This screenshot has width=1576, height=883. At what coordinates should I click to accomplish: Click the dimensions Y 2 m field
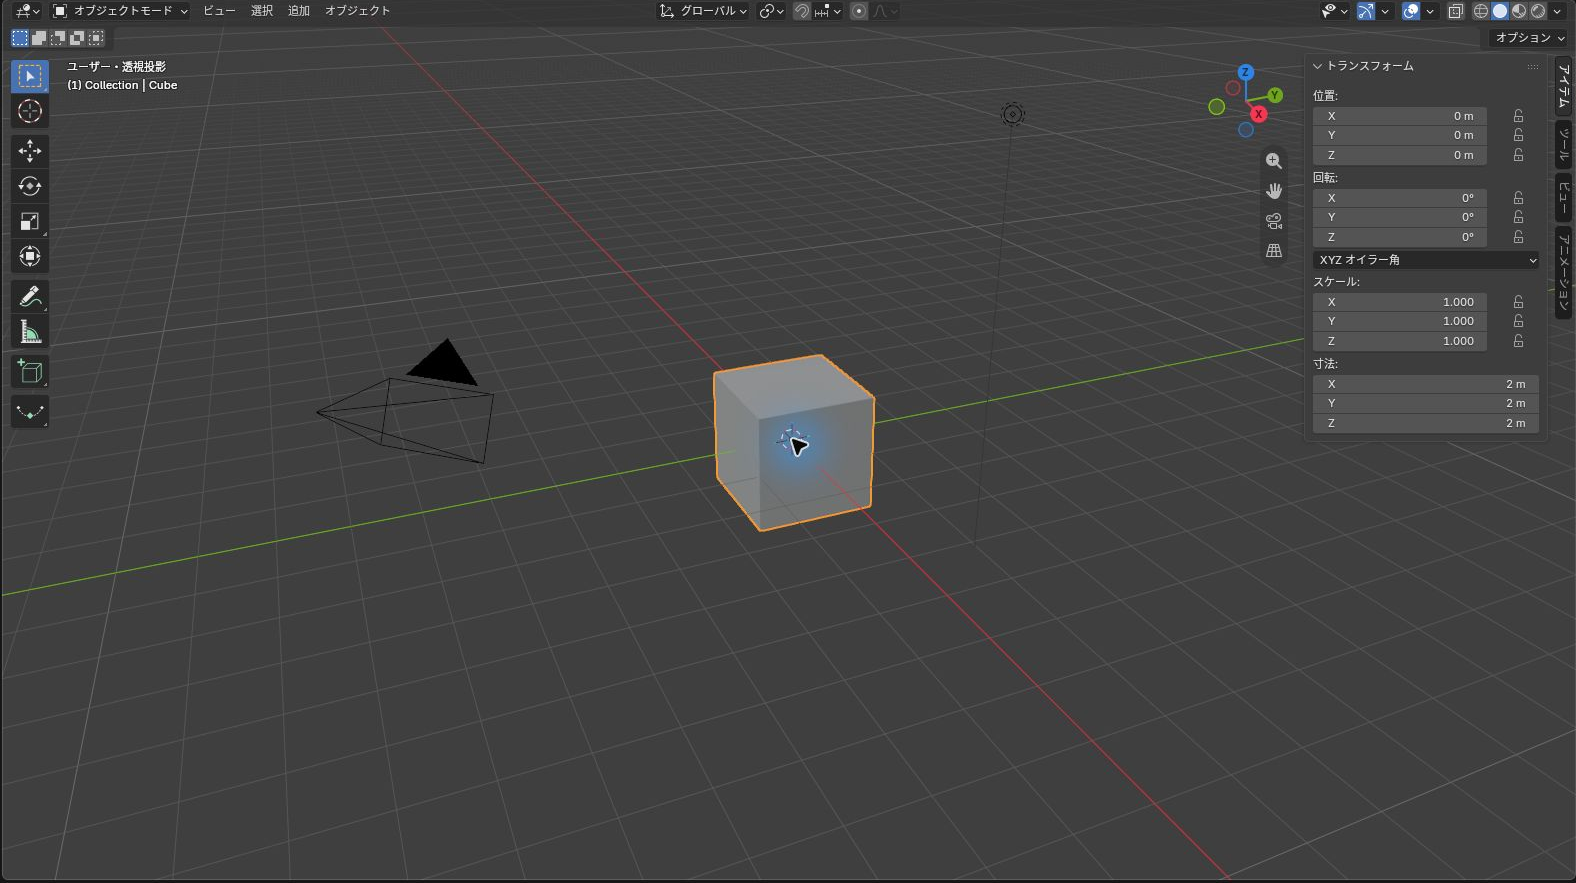tap(1425, 403)
